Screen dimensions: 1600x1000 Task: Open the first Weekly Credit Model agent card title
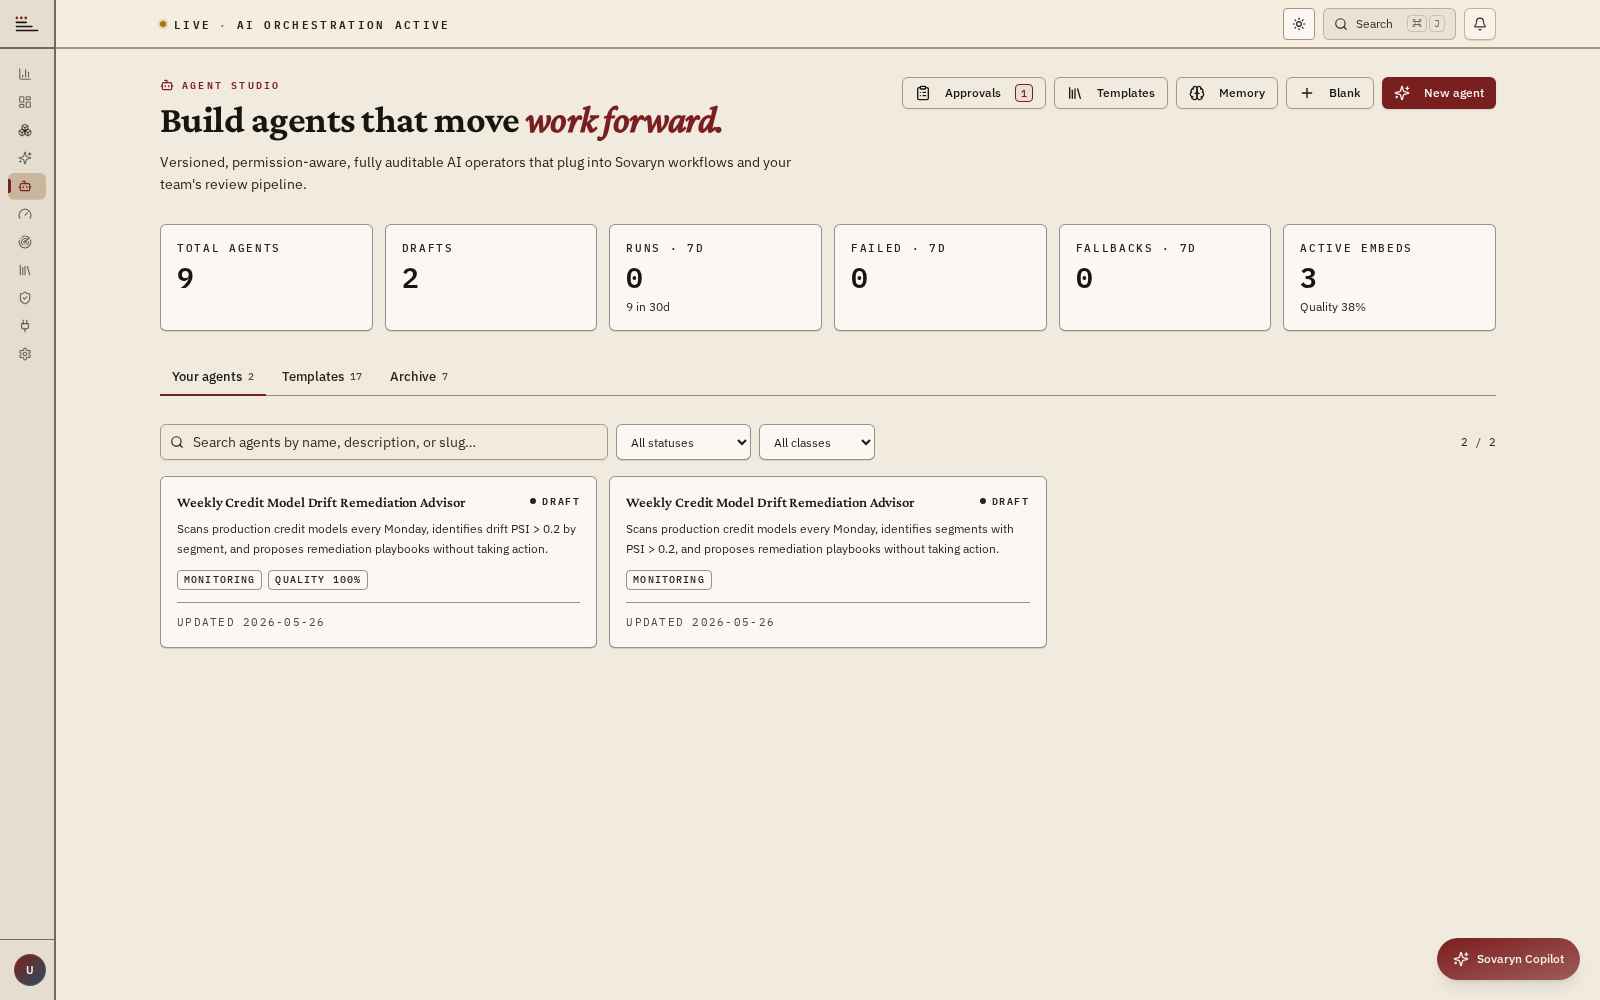(321, 503)
